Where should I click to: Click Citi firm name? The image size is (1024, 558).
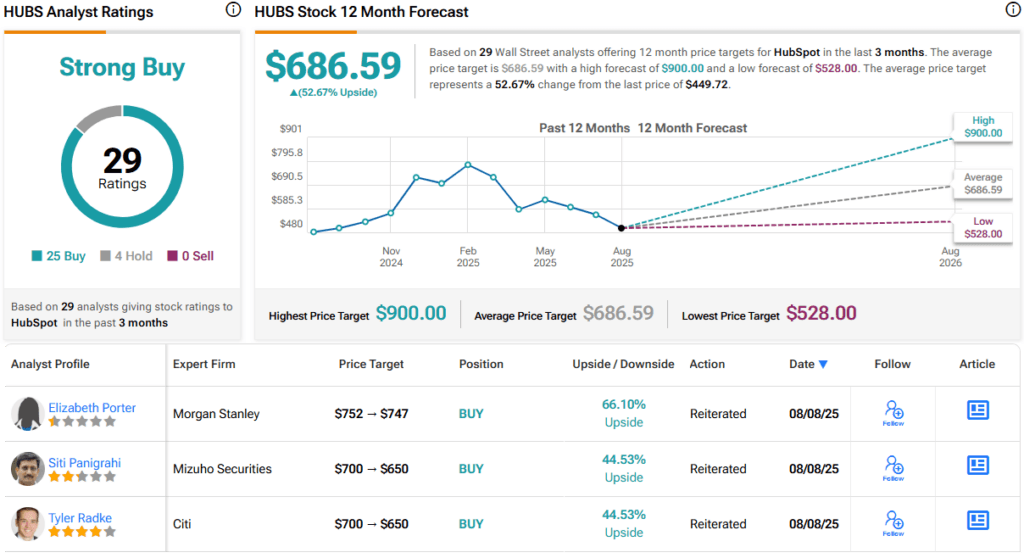[x=182, y=523]
